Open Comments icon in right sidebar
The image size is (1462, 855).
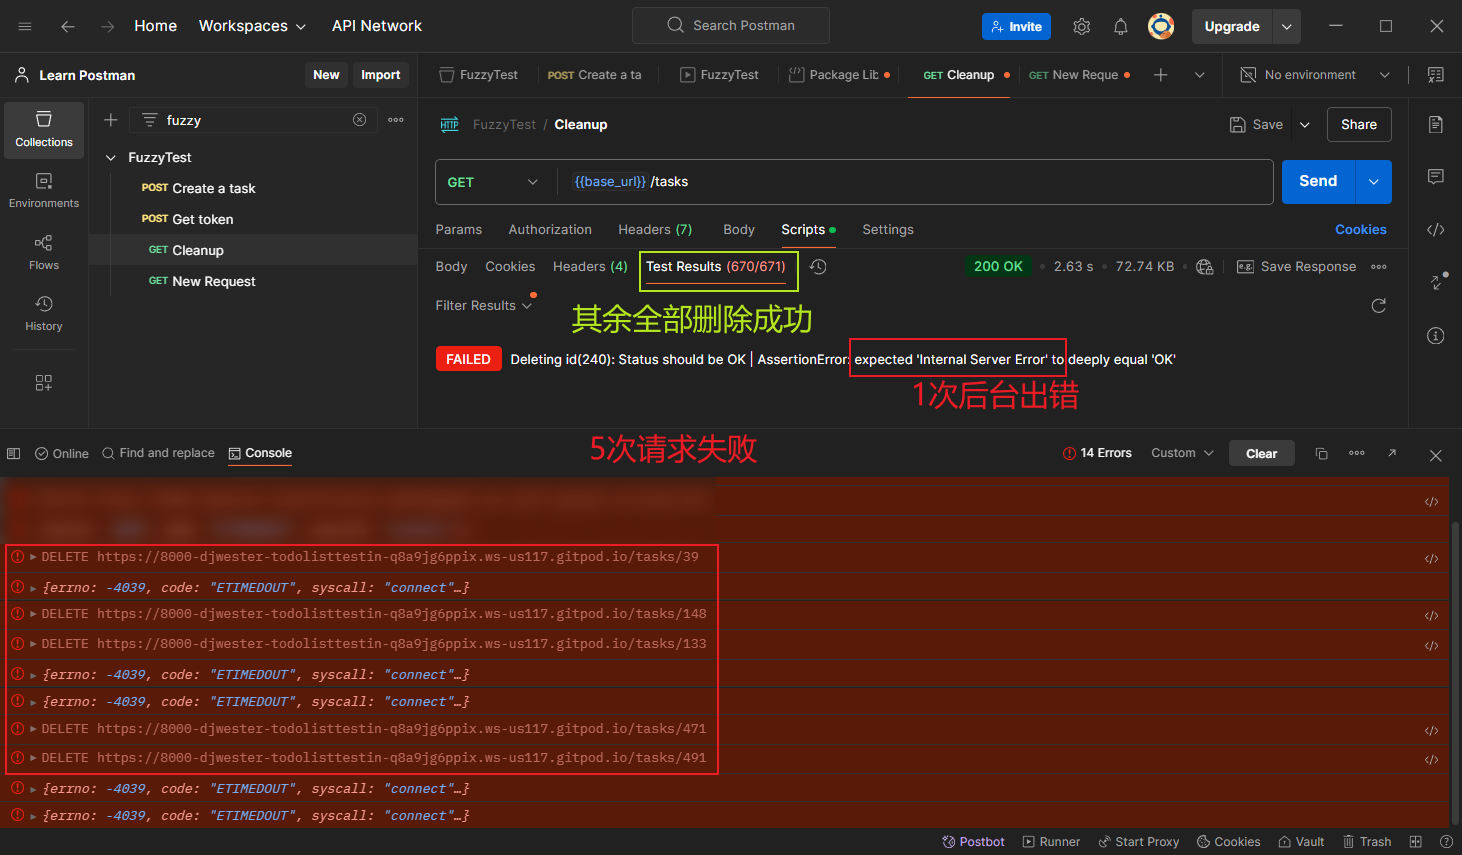click(1436, 177)
